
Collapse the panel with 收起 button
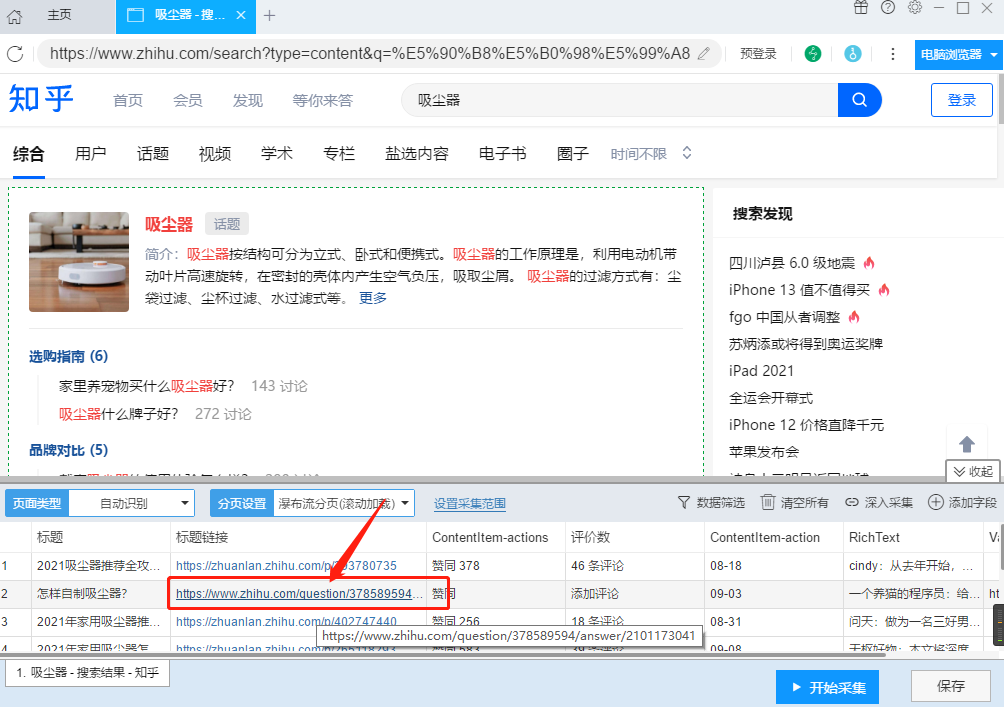[x=973, y=471]
